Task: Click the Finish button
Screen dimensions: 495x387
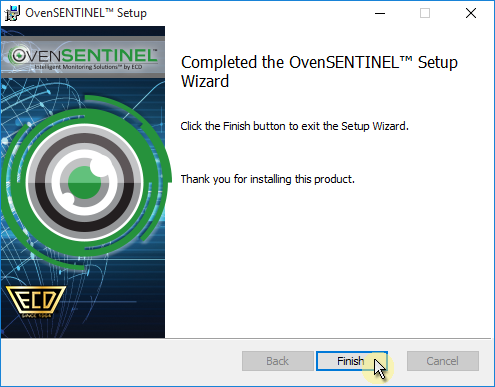Action: pyautogui.click(x=352, y=361)
